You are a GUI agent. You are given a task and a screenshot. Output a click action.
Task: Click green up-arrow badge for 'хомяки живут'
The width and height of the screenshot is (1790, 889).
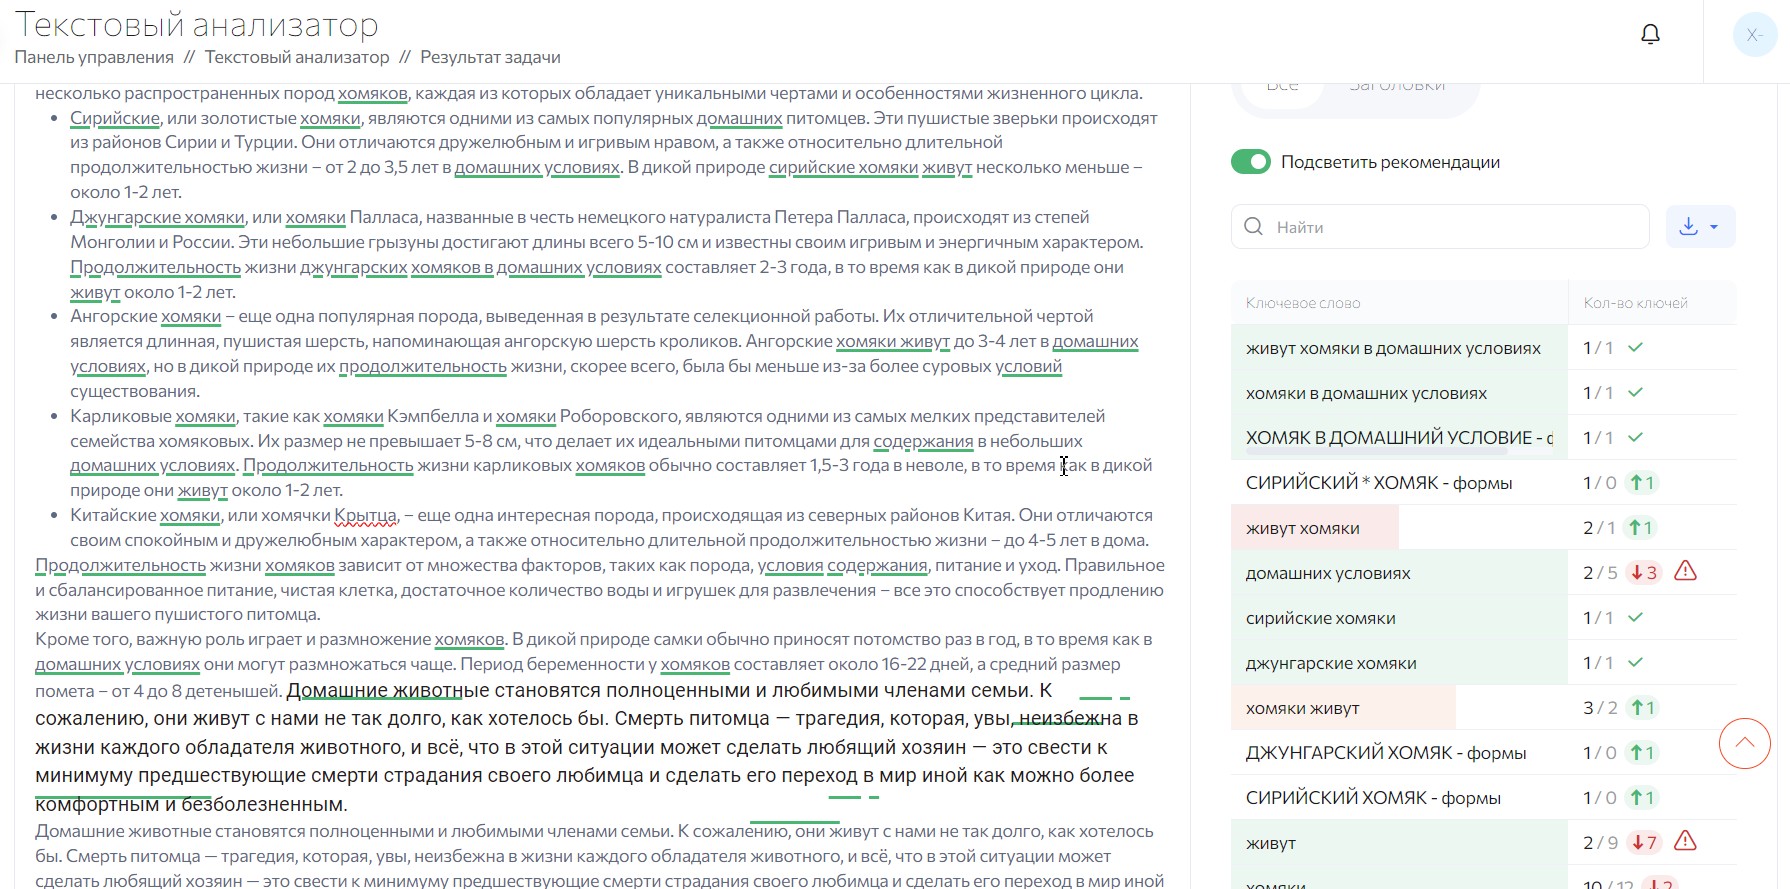click(1641, 708)
